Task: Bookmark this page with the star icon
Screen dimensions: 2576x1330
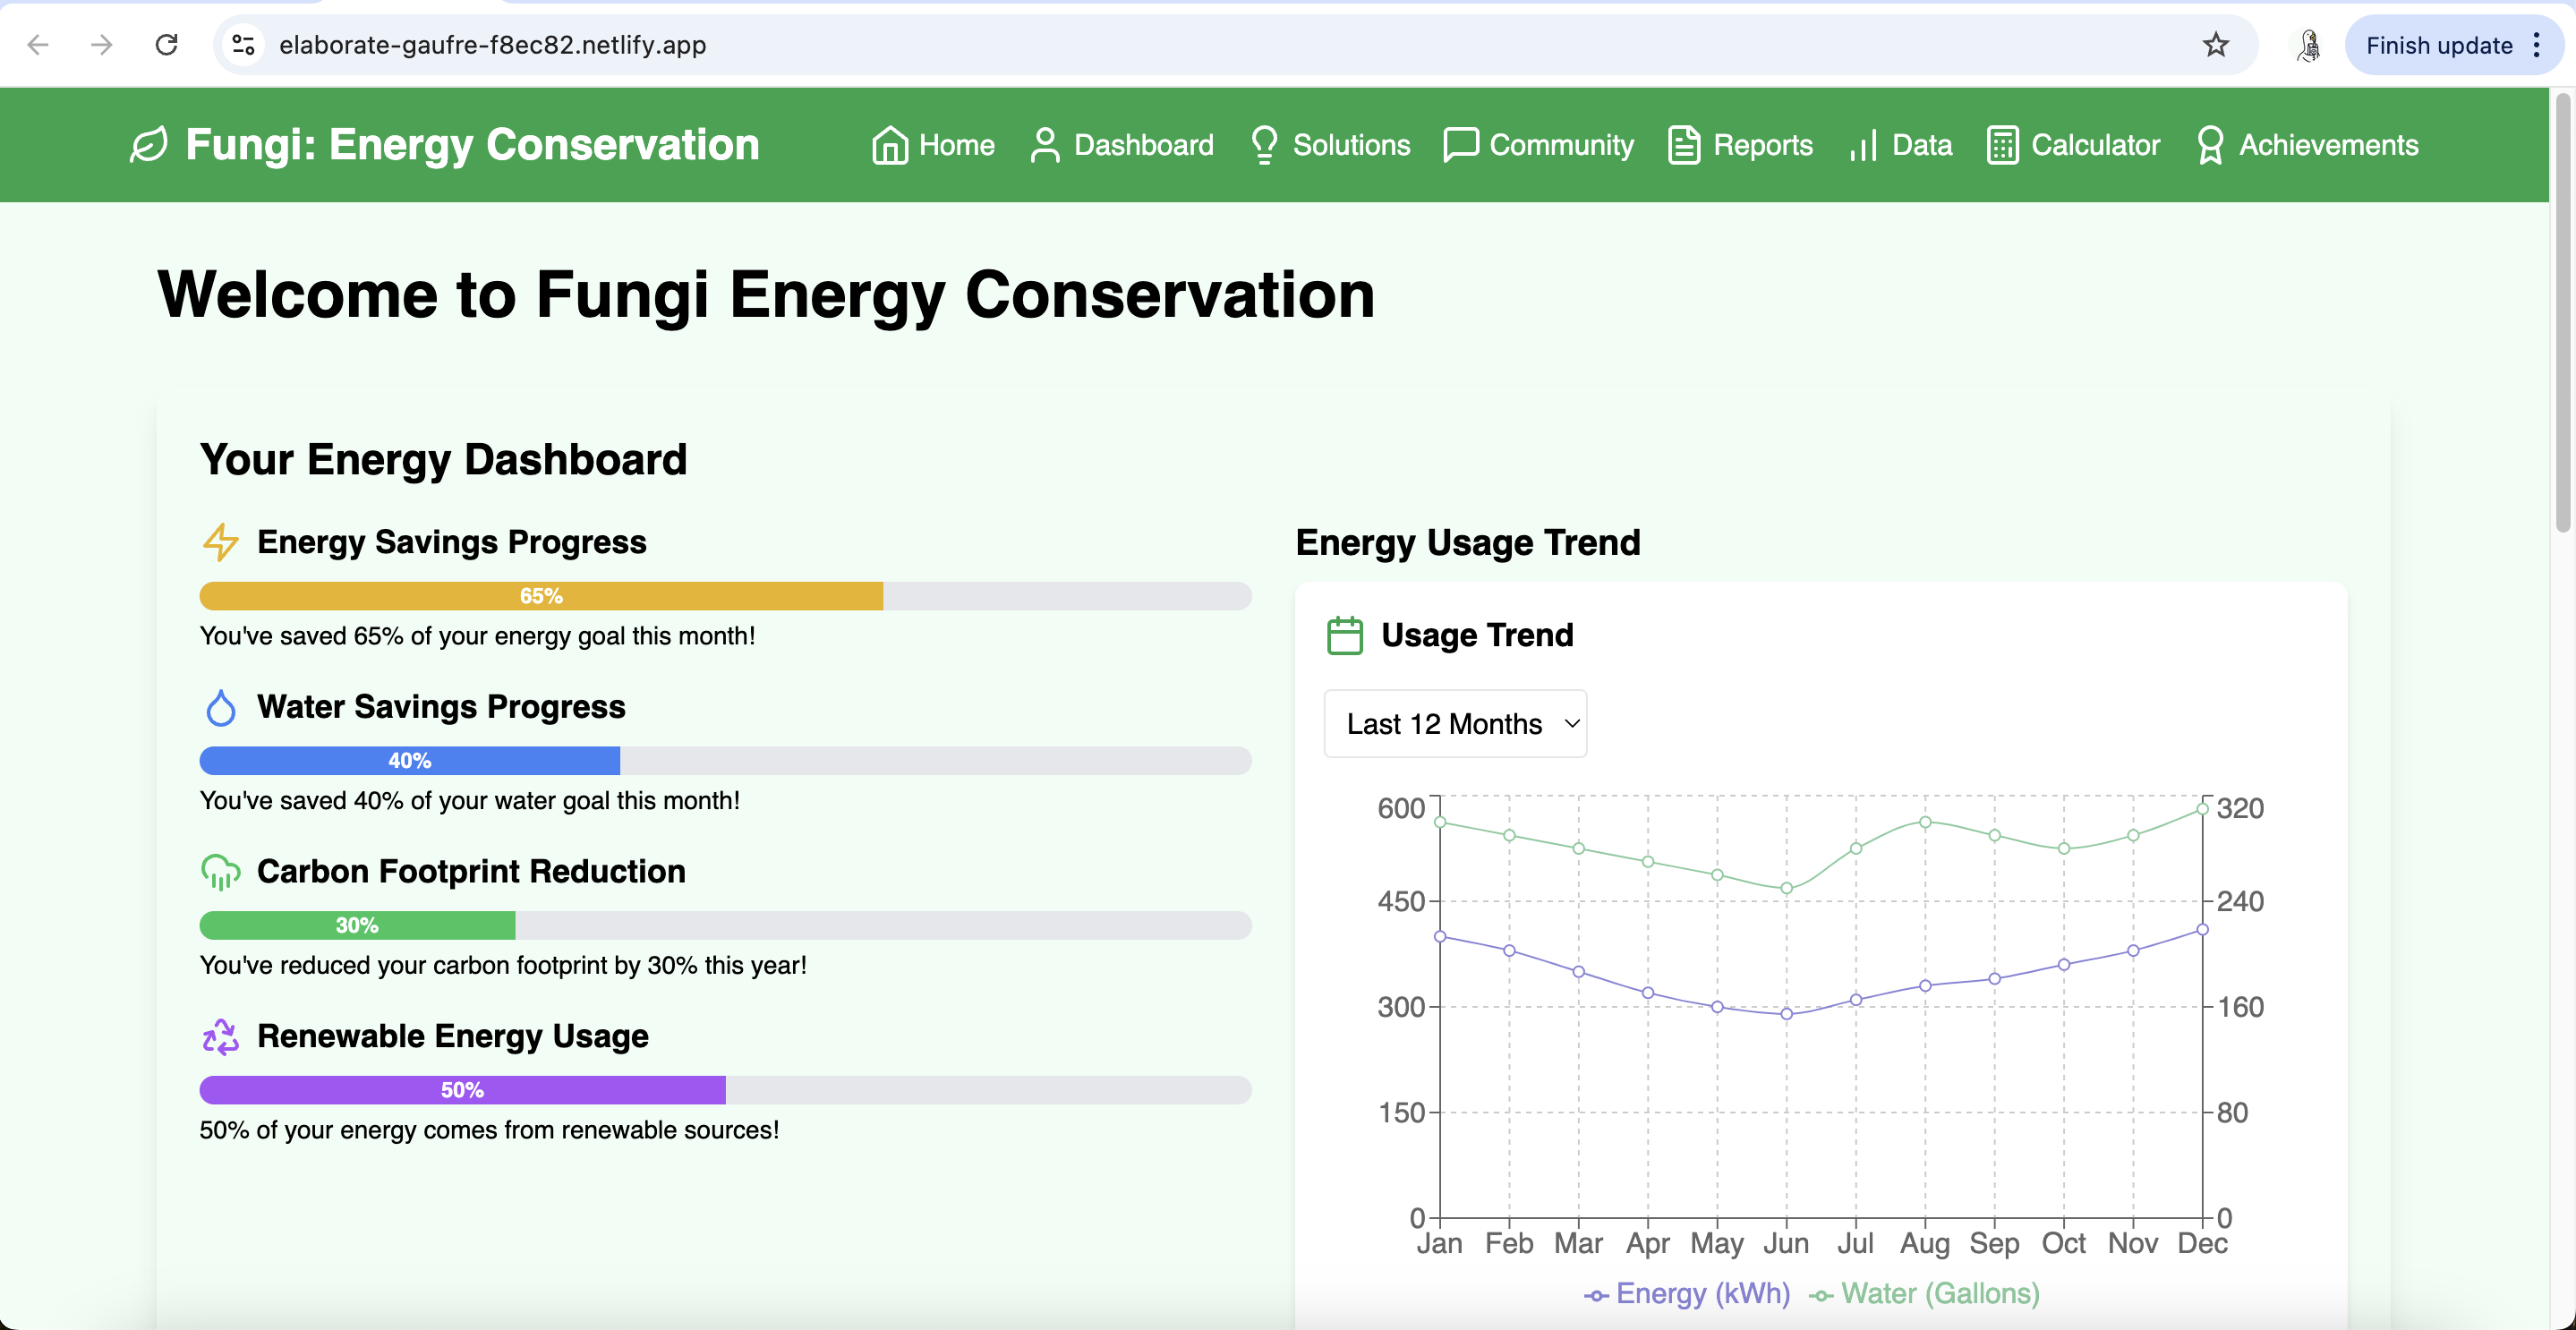Action: [x=2215, y=45]
